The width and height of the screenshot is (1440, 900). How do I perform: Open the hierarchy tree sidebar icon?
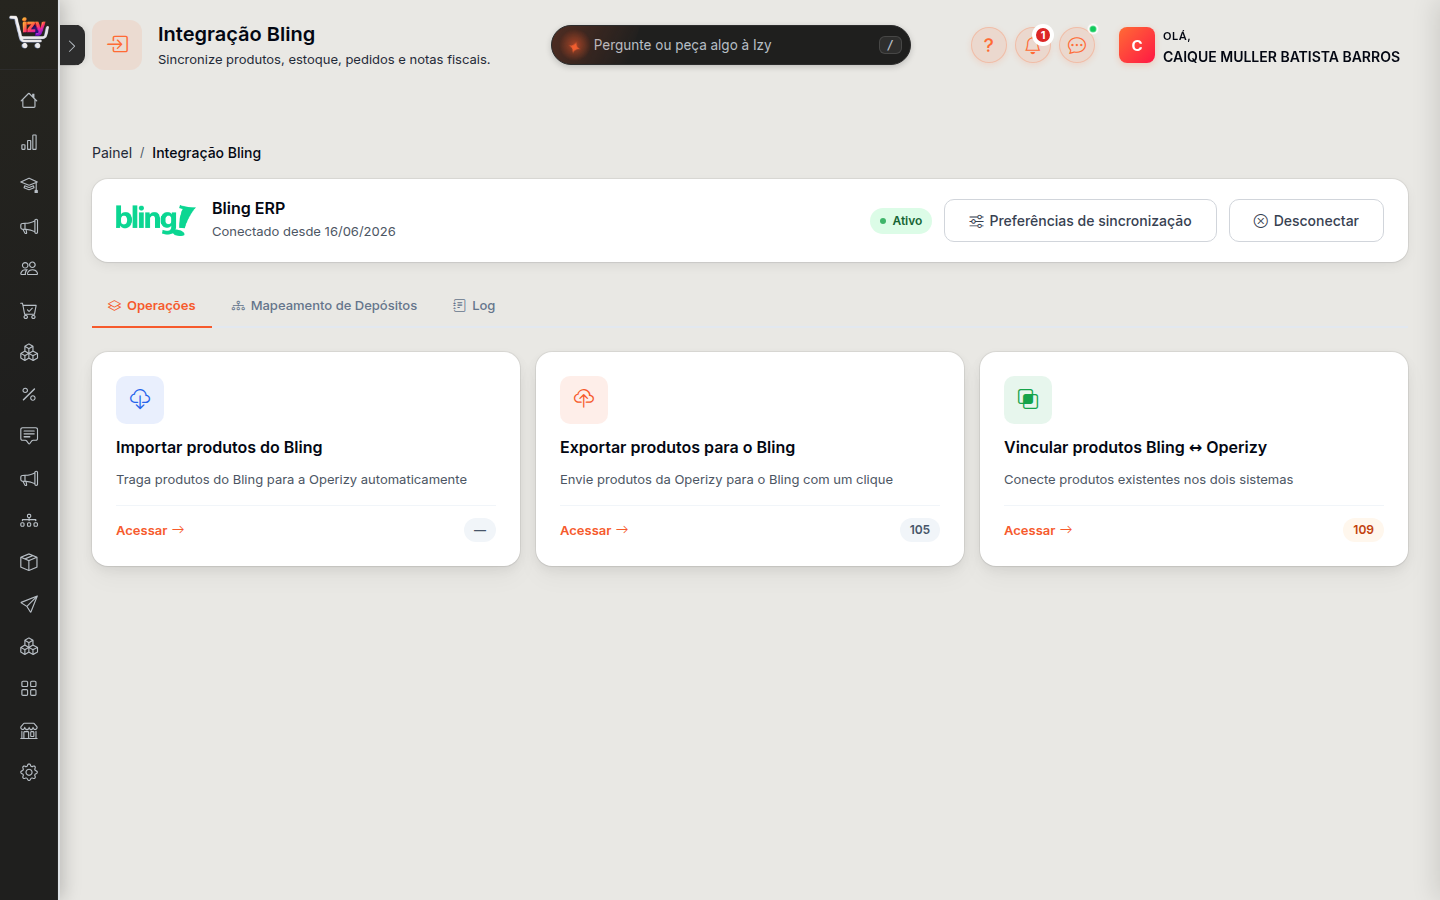point(29,520)
